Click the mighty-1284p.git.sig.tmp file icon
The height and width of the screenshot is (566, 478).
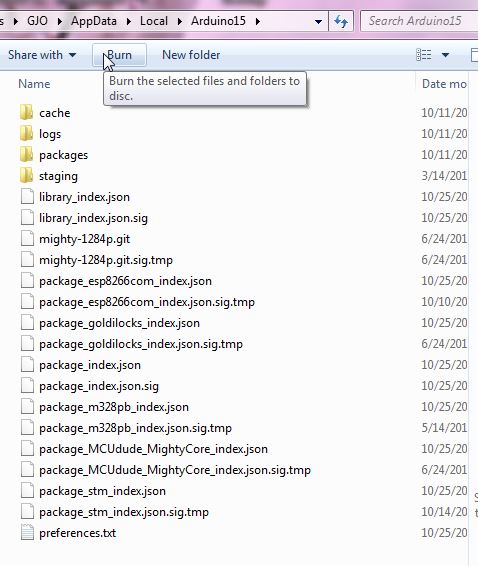[x=27, y=260]
